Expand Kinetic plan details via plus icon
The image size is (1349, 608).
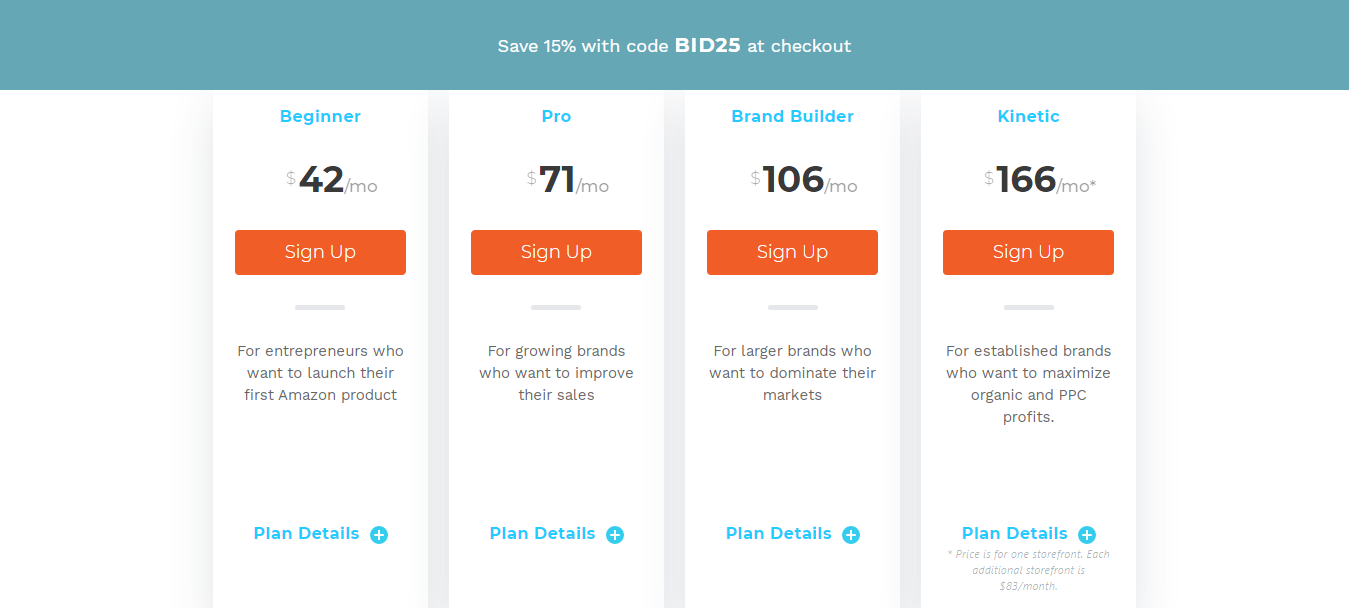(x=1086, y=534)
